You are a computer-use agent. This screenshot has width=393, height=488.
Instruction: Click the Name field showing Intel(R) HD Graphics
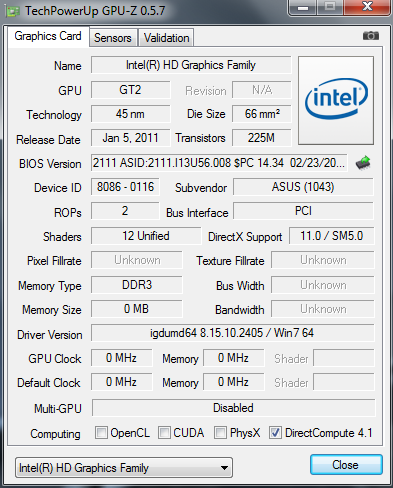click(x=191, y=65)
